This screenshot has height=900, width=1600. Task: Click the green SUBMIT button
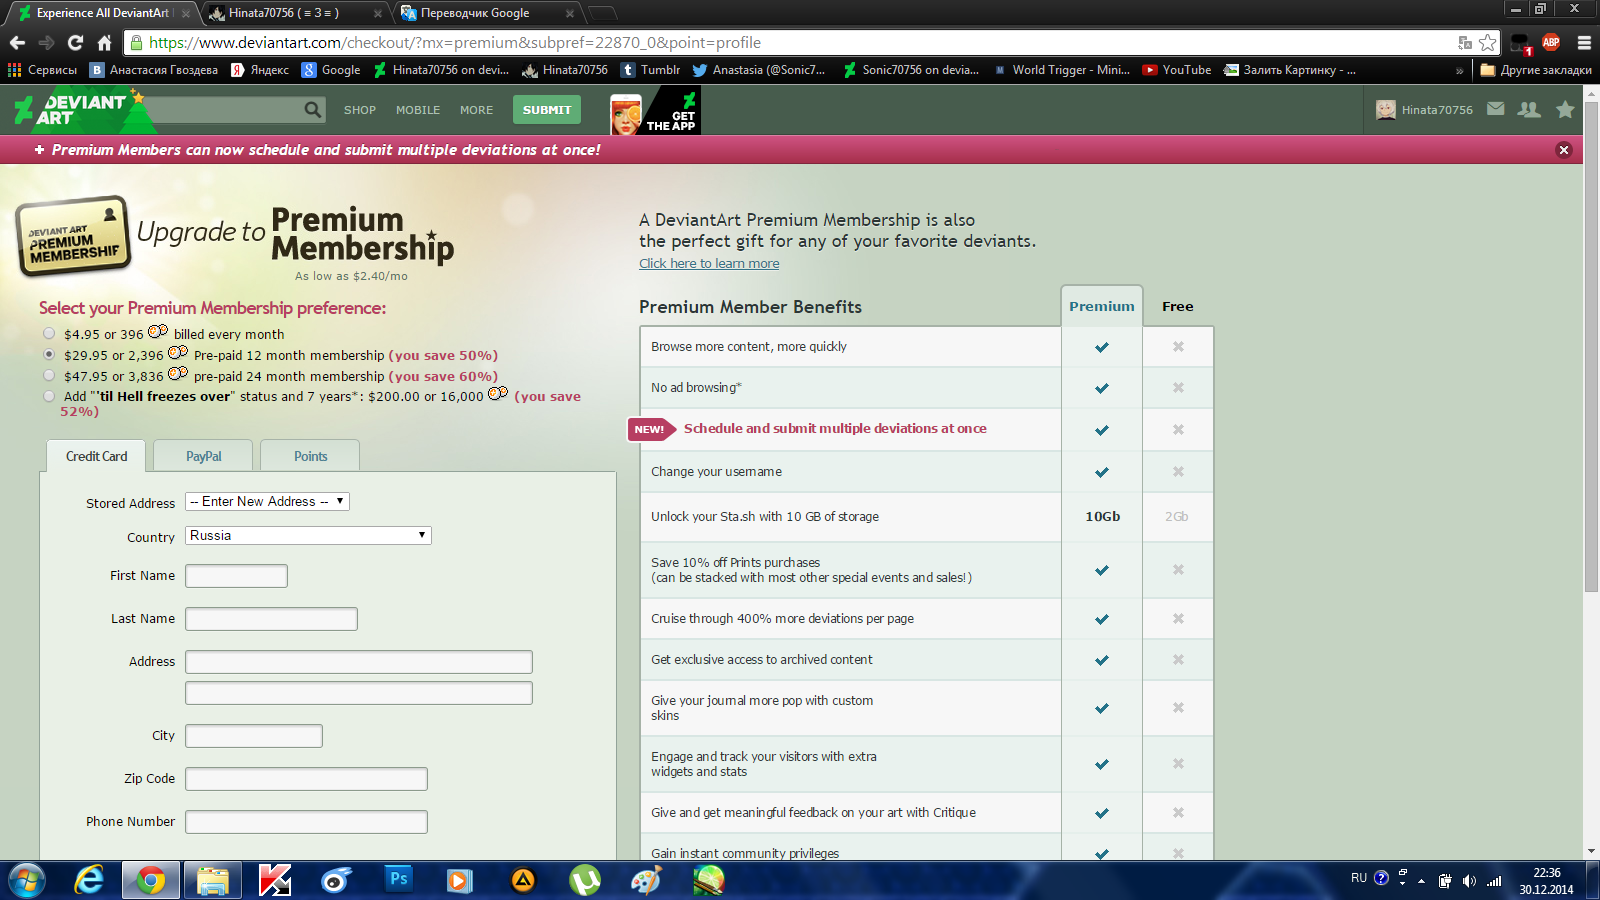coord(547,110)
